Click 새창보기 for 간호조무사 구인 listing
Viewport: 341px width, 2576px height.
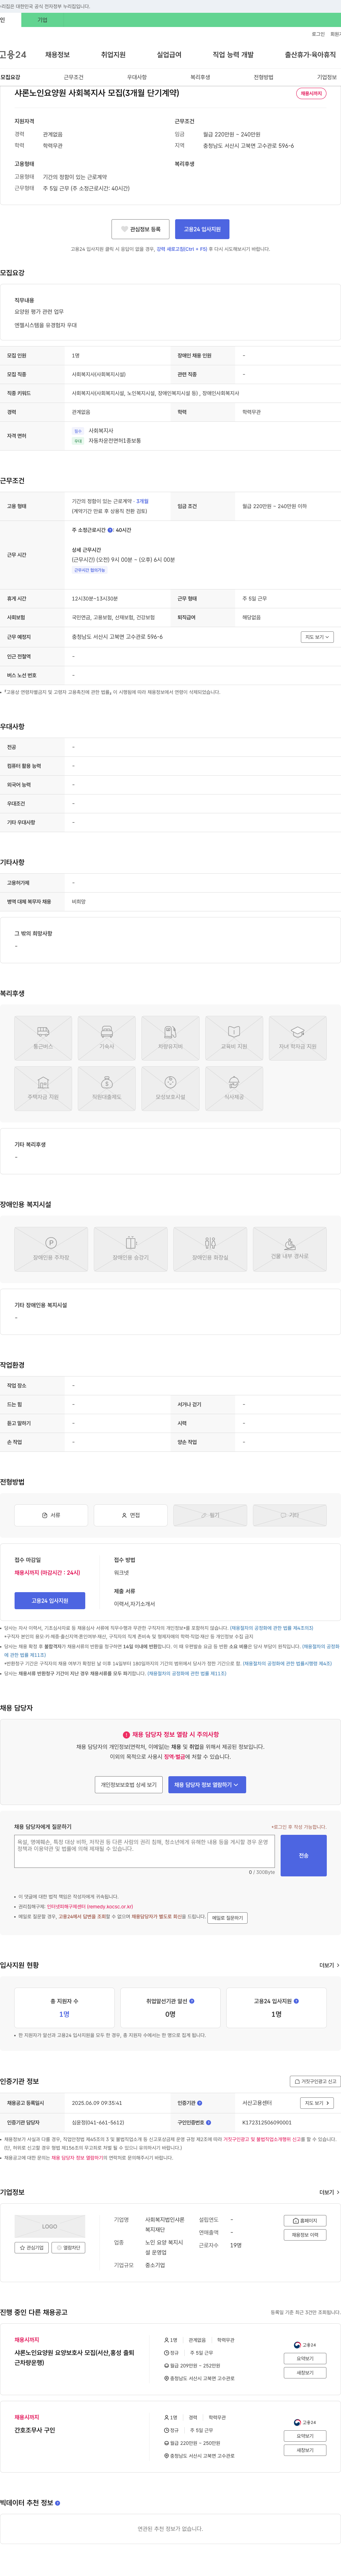pos(305,2450)
